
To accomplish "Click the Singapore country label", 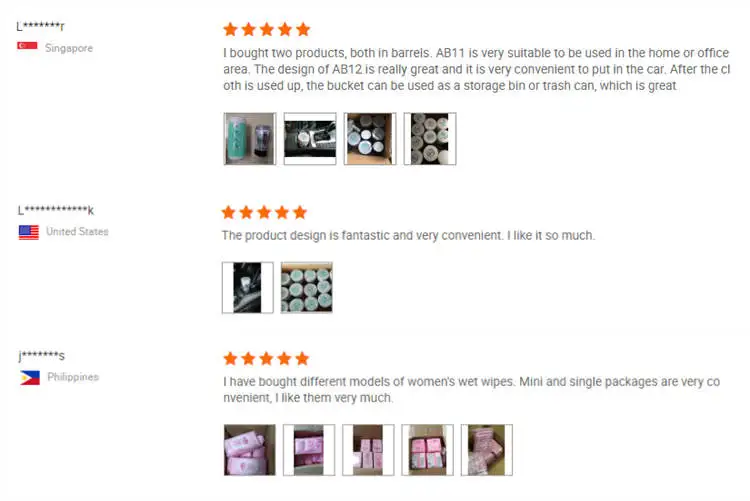I will (69, 48).
